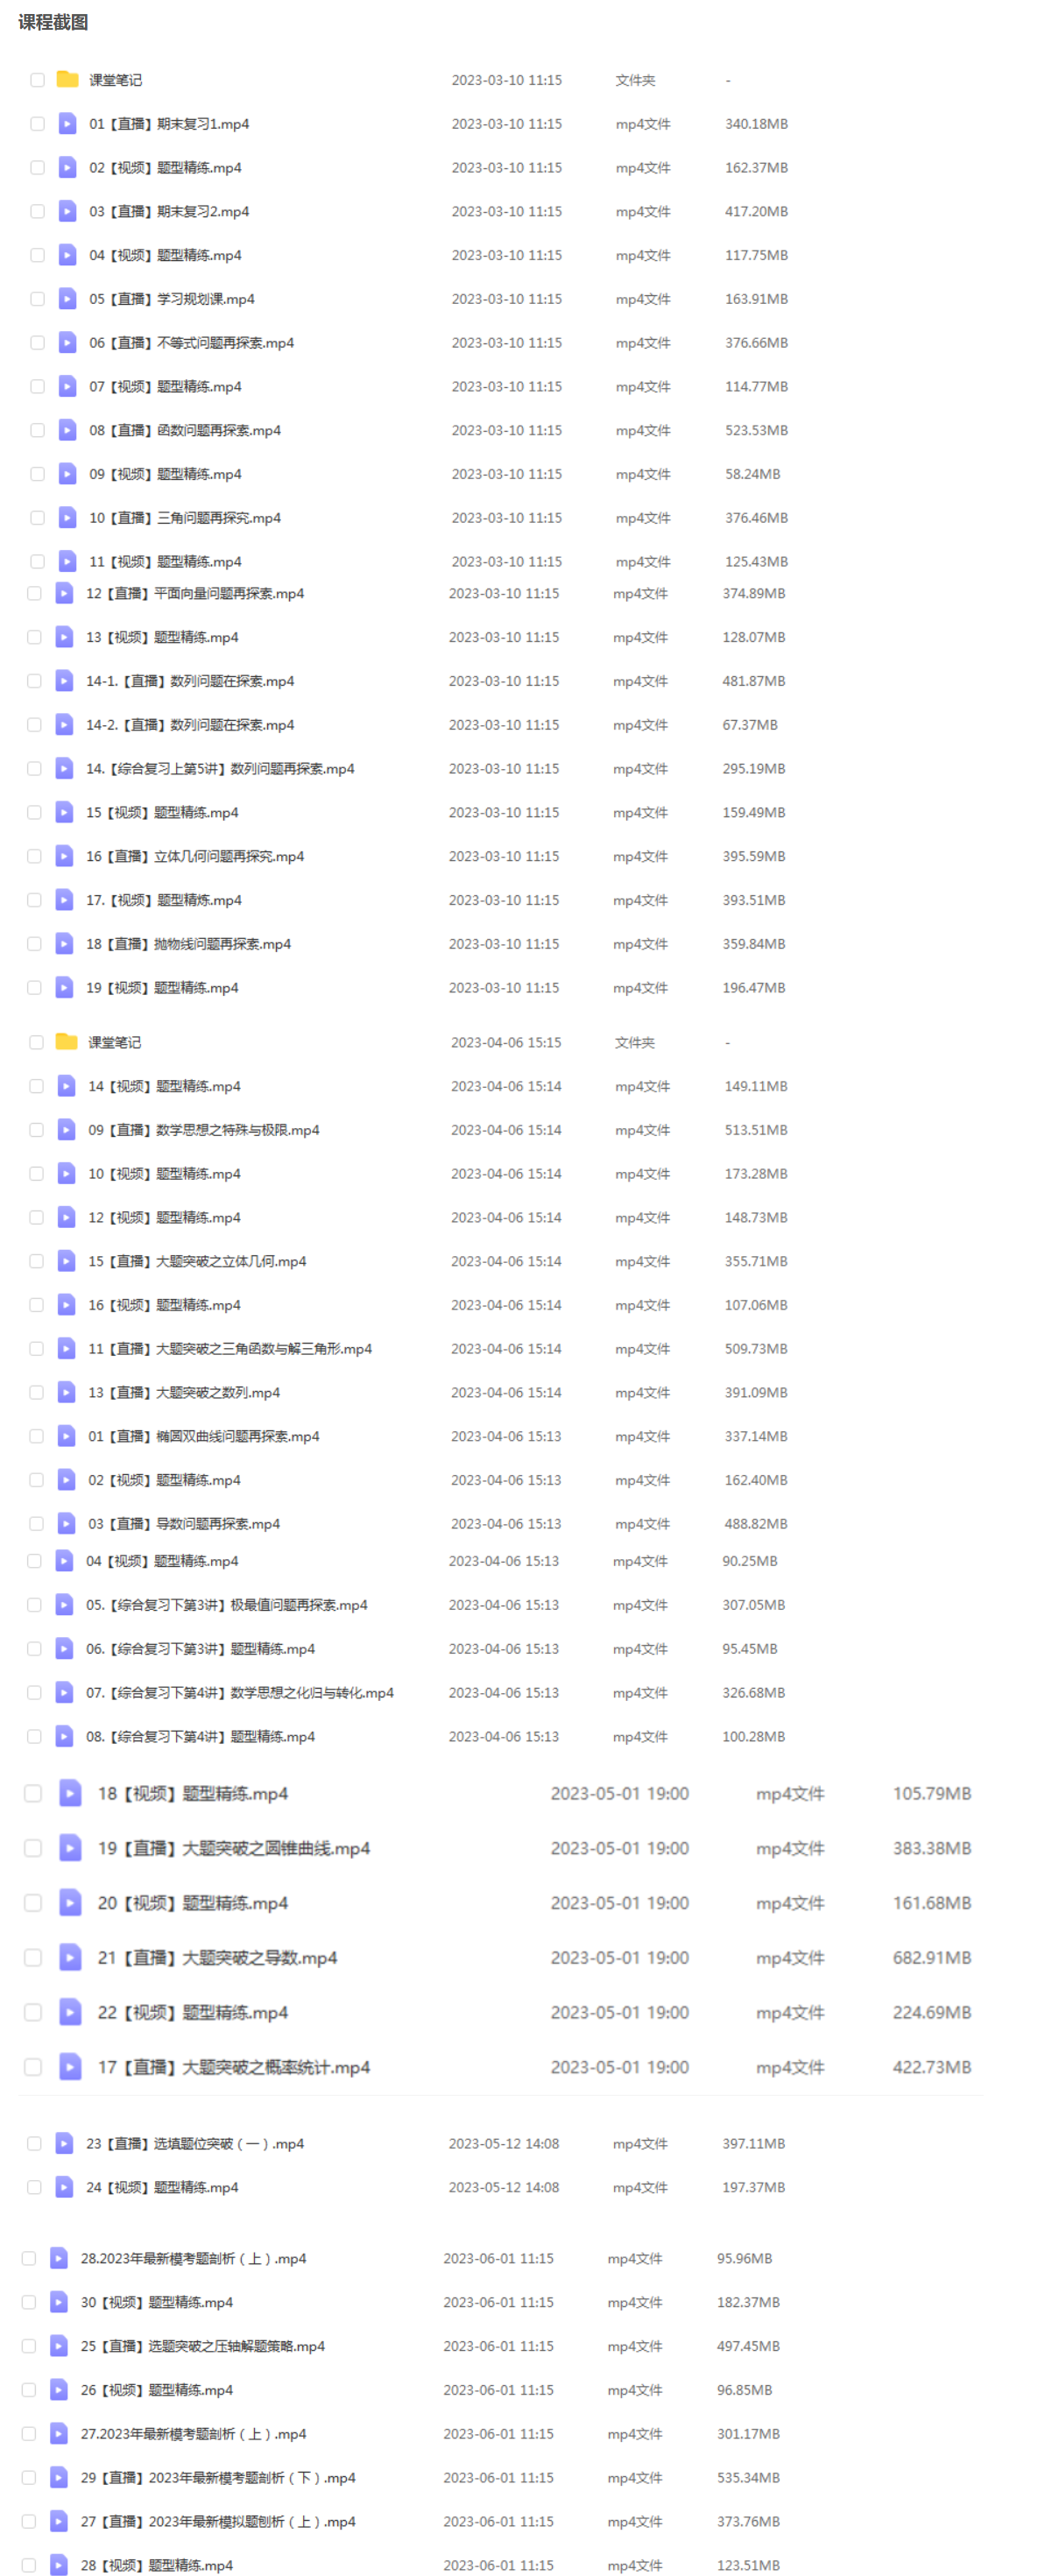
Task: Open file 01【直播】椭圆双曲线问题再探索.mp4
Action: [204, 1435]
